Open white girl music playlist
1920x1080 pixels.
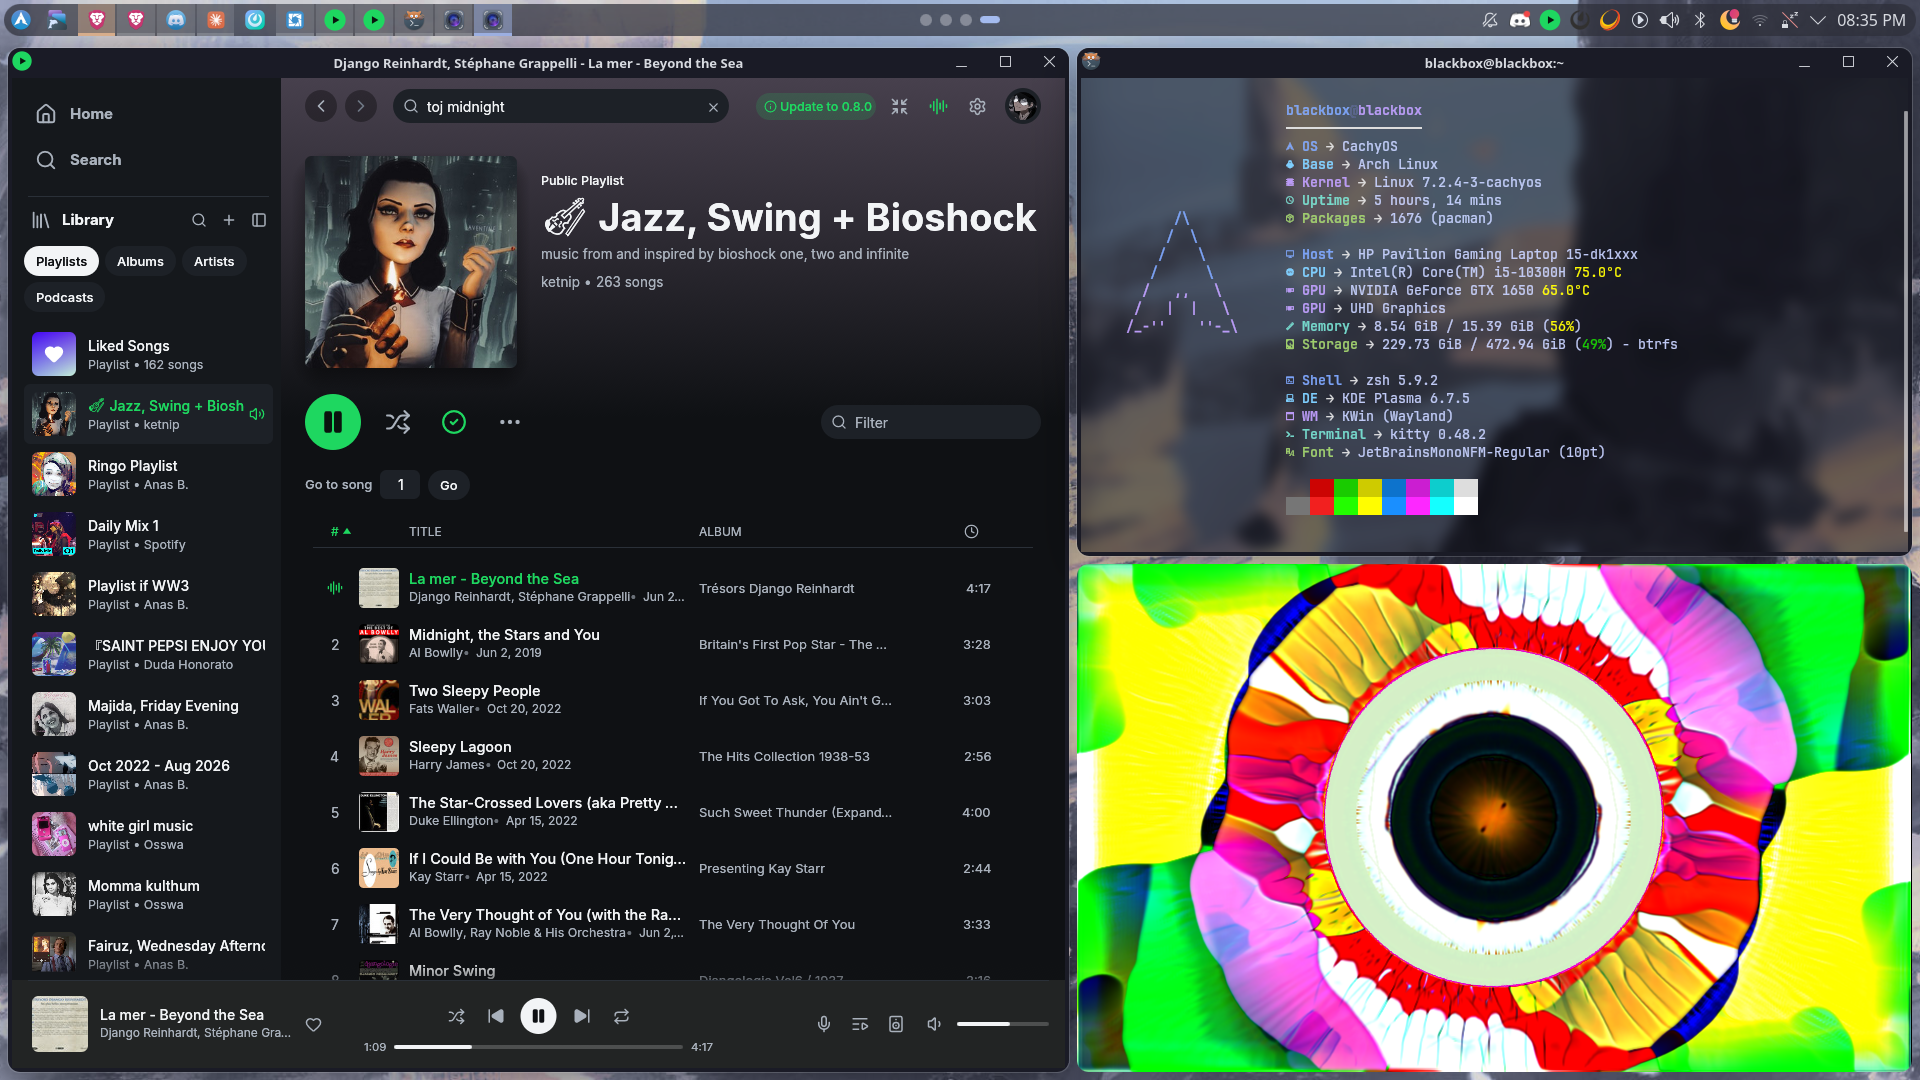(148, 834)
